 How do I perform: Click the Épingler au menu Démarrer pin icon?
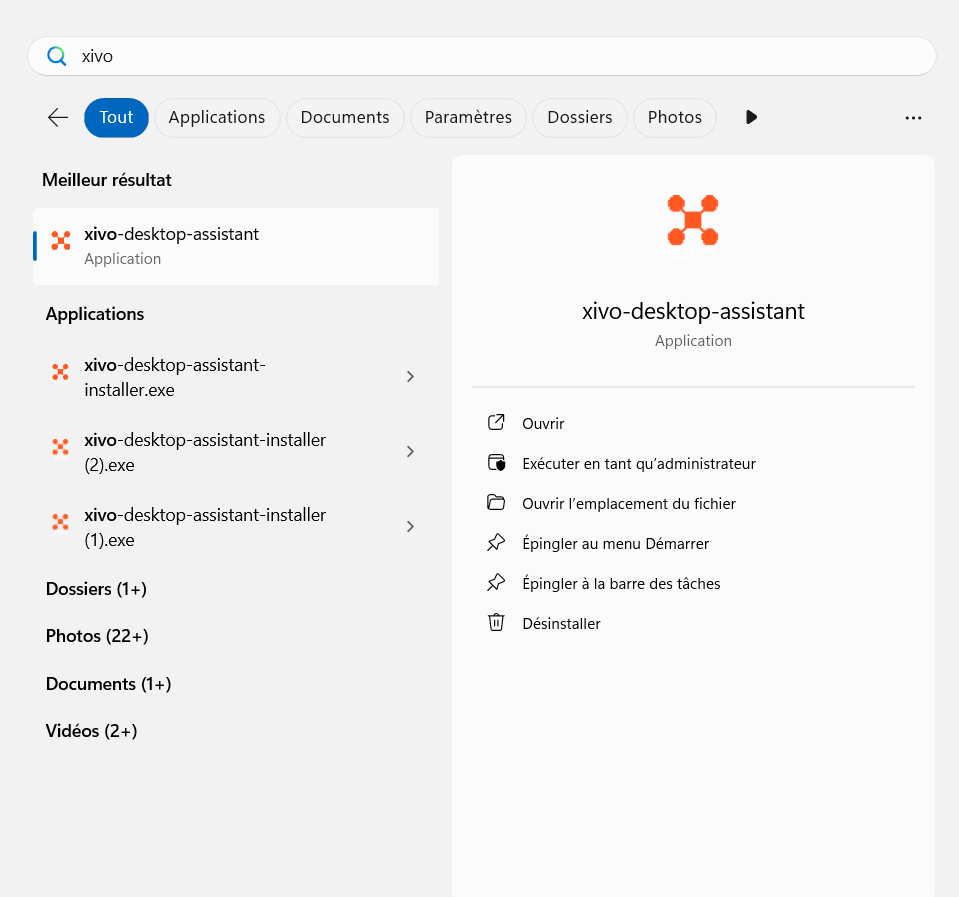[x=496, y=543]
